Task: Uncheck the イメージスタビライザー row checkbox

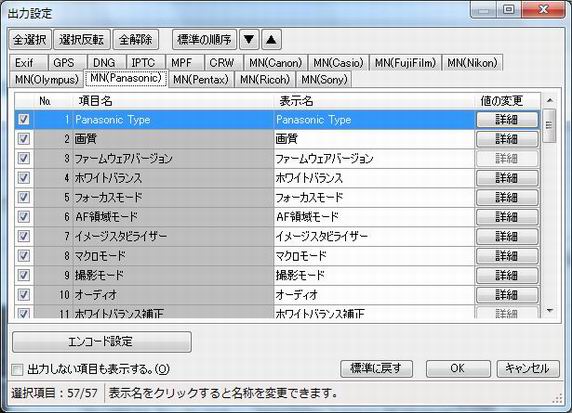Action: (x=24, y=236)
